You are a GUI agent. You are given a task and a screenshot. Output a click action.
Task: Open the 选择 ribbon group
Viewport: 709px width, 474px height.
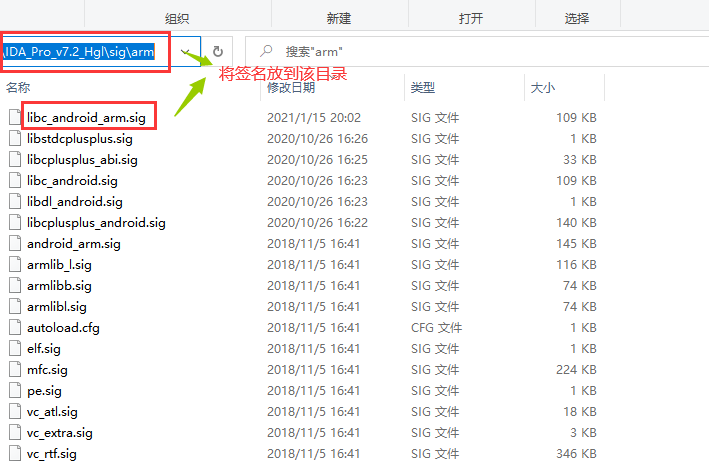(577, 19)
